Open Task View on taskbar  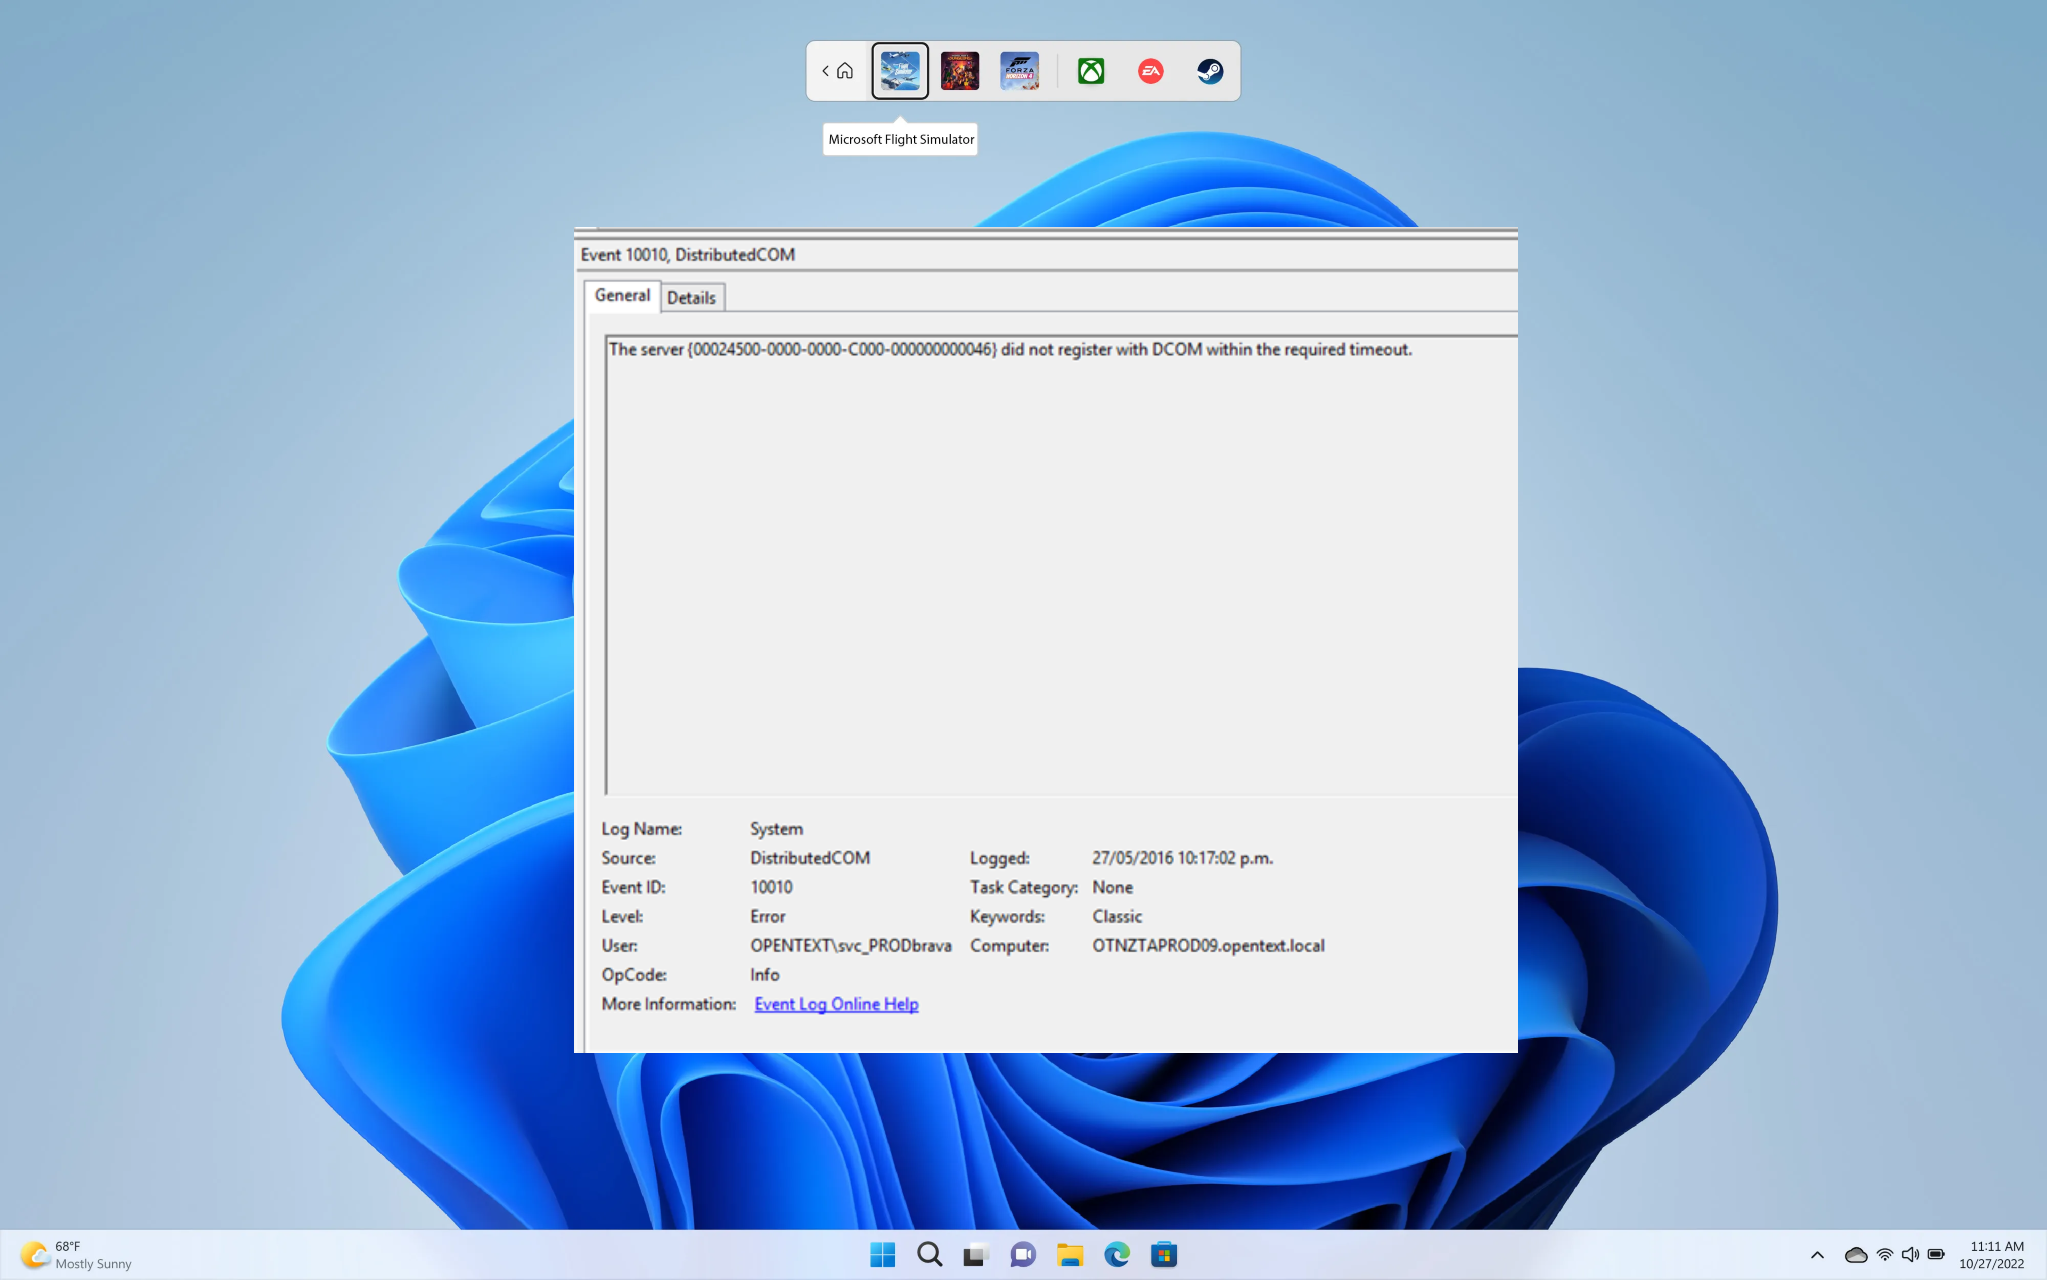(x=976, y=1254)
